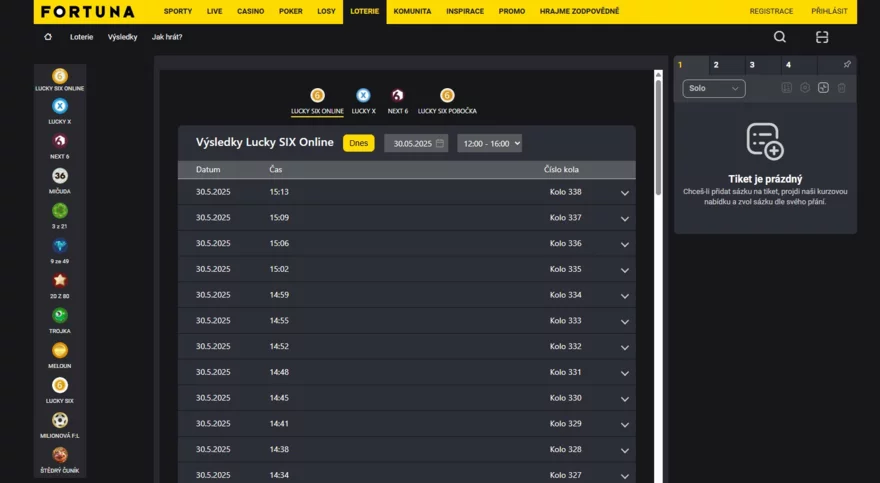Click ticket calculator icon beside Solo dropdown
The image size is (880, 483).
point(786,88)
